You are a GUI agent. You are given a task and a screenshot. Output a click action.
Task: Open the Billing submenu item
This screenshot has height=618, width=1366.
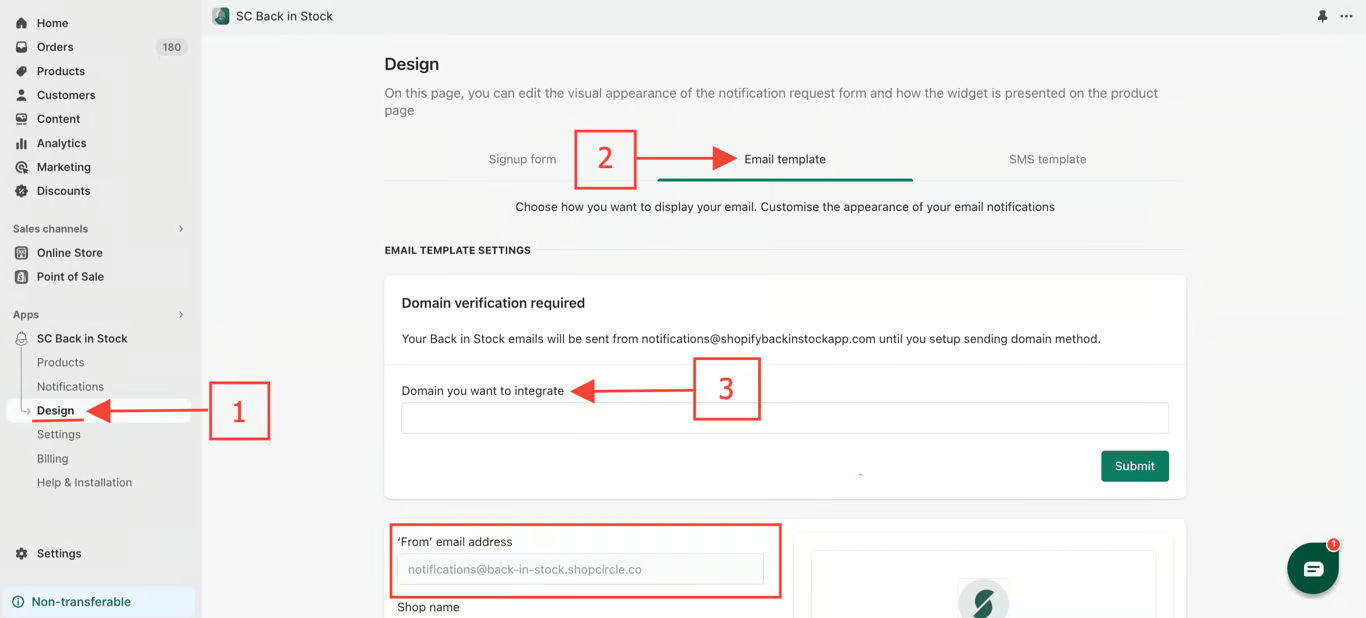(53, 459)
